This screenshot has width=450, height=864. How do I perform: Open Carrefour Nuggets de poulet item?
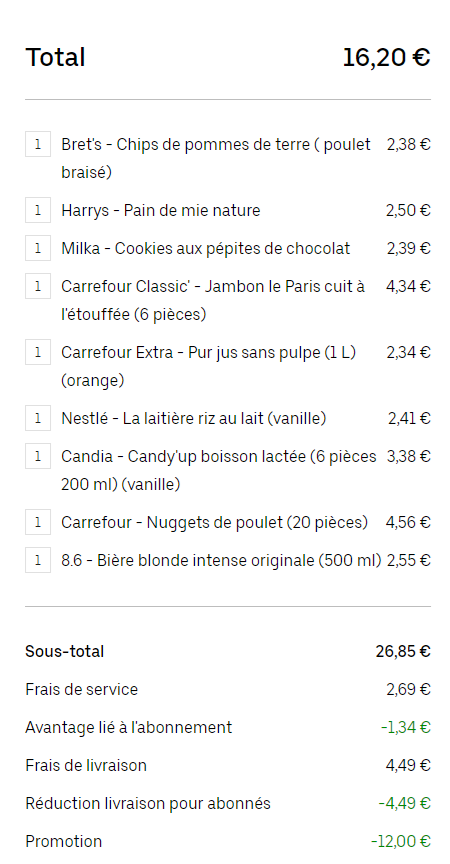(x=214, y=522)
